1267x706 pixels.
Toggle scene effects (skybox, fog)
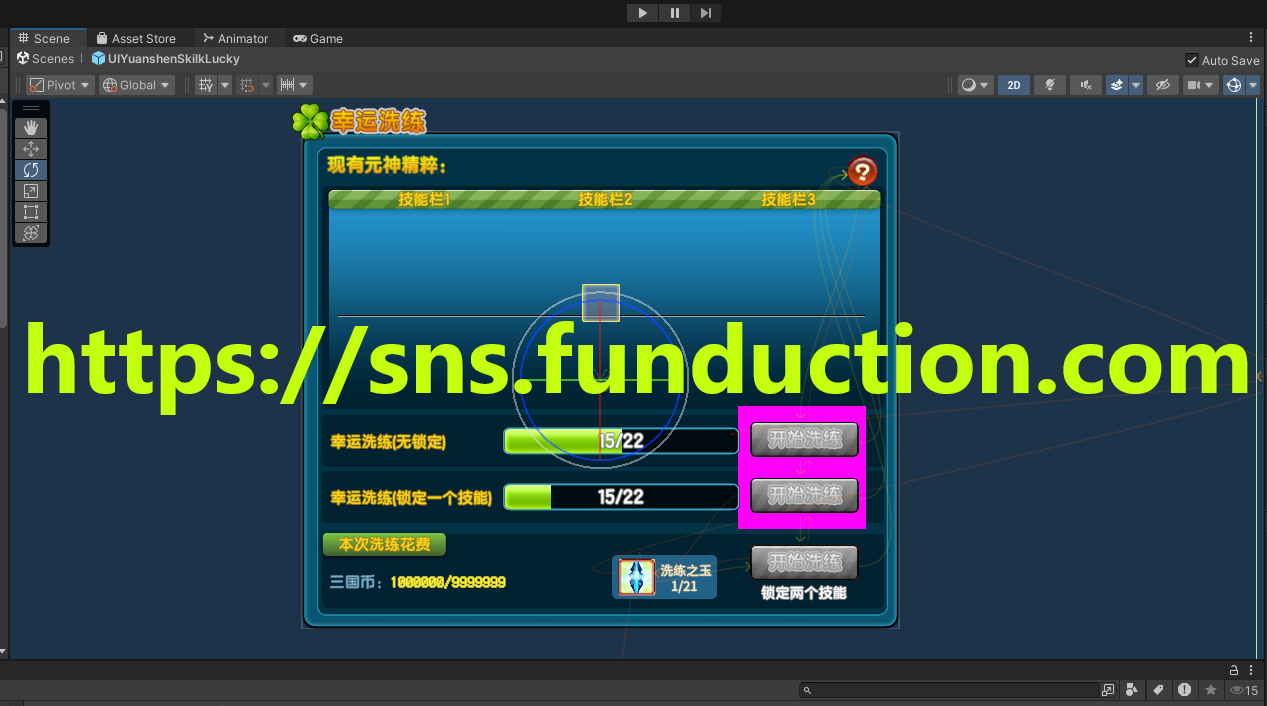pos(1117,85)
